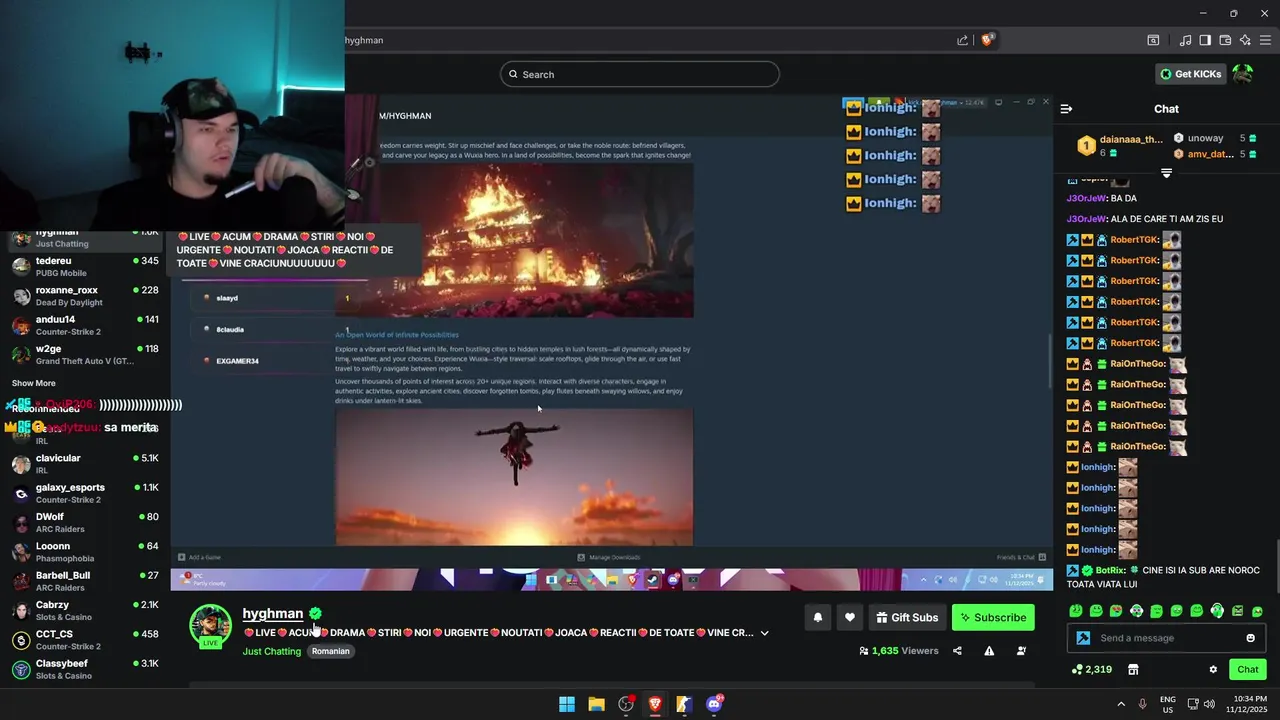The image size is (1280, 720).
Task: Open clavicular IRL channel
Action: point(85,464)
